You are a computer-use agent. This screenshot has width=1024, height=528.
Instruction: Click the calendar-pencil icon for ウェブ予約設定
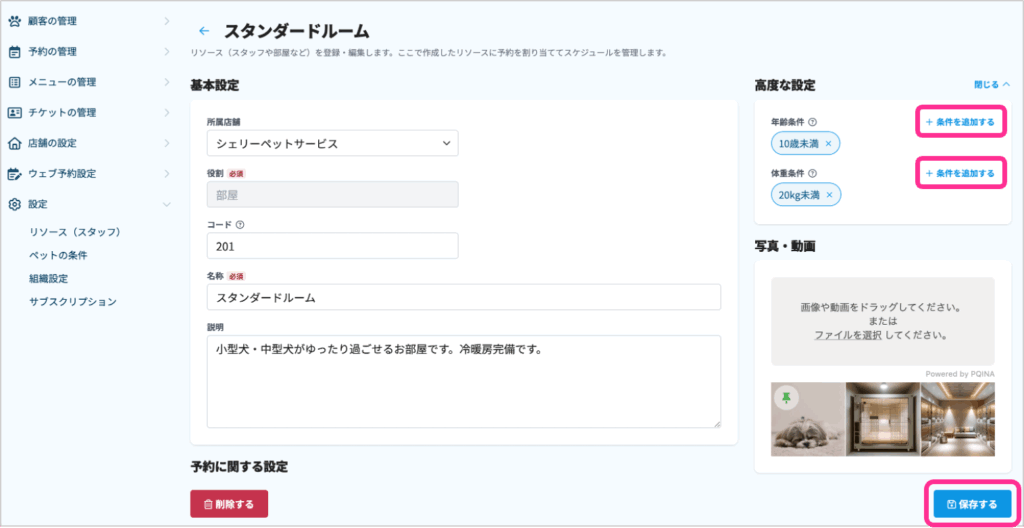[x=14, y=174]
